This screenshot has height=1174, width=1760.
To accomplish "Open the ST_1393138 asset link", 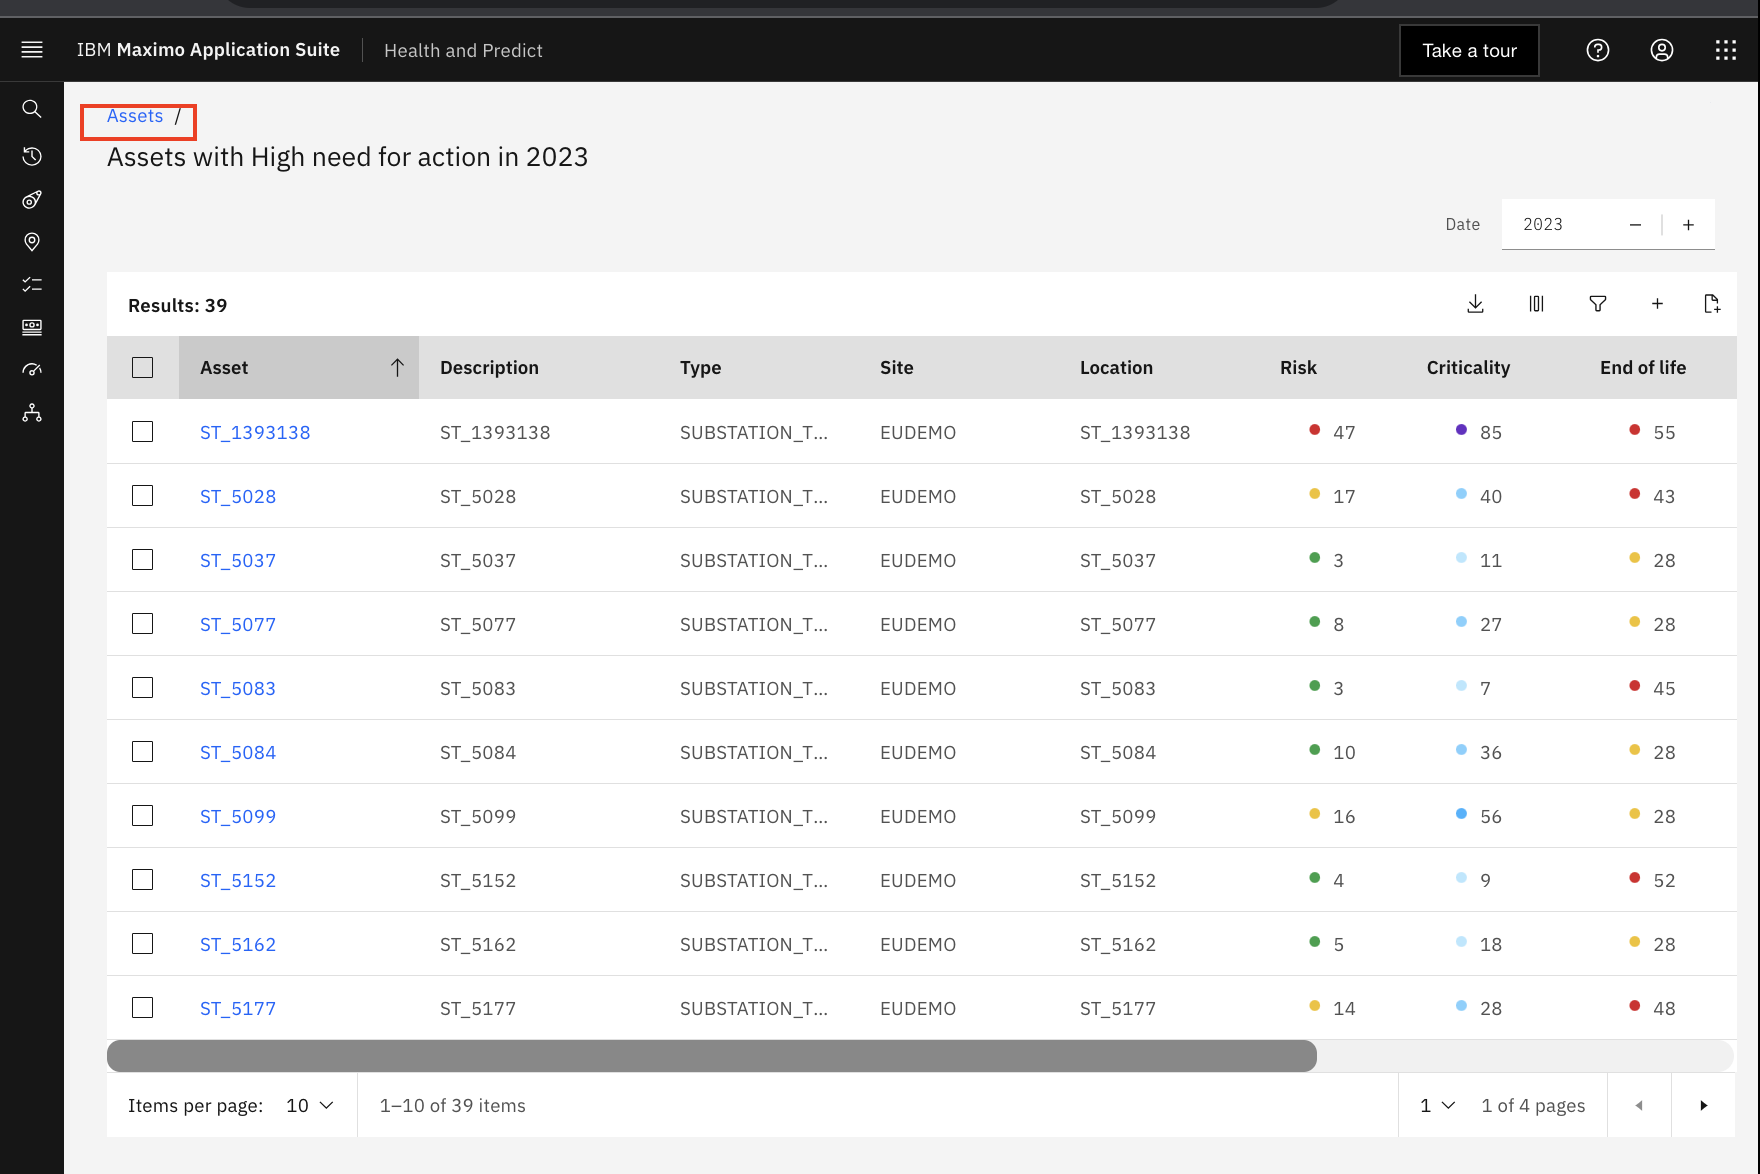I will pyautogui.click(x=255, y=432).
